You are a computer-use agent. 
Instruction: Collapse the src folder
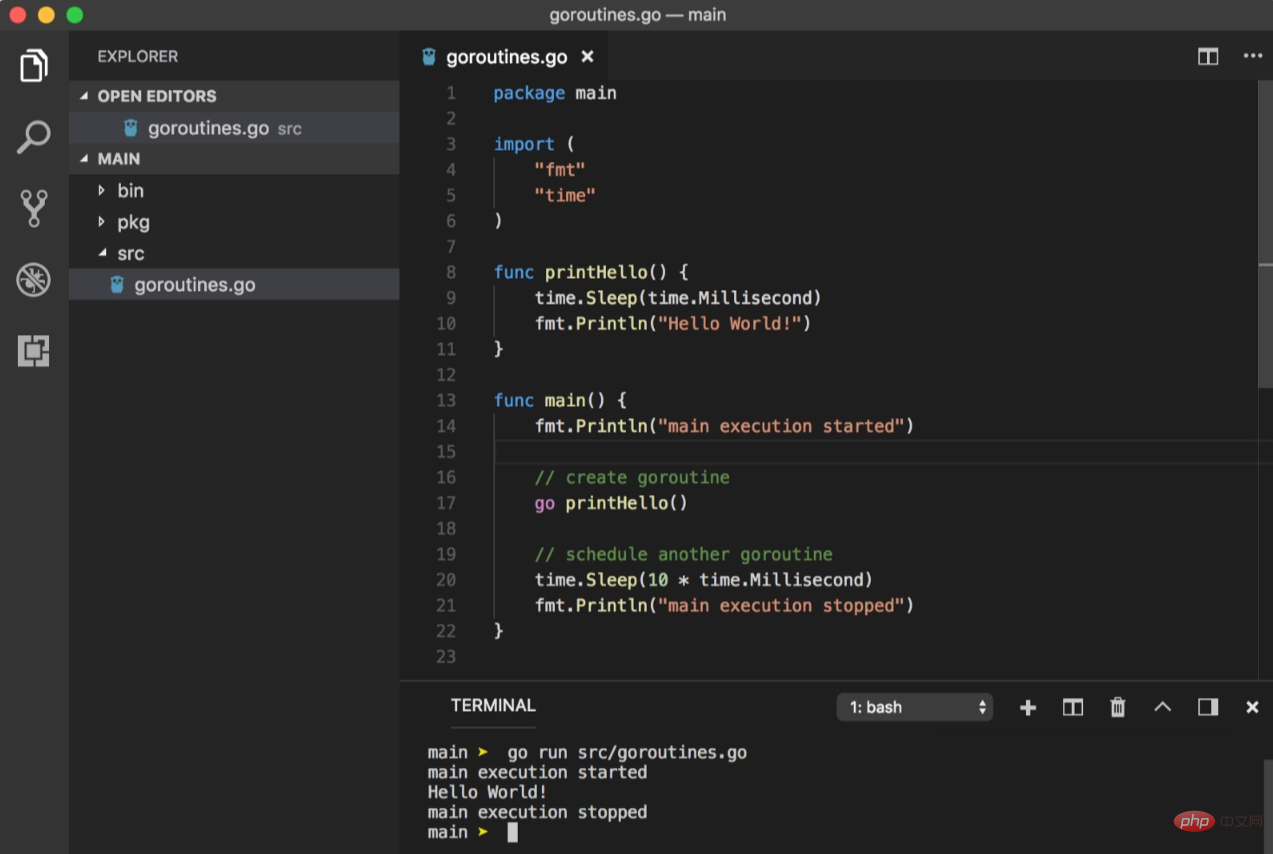click(x=130, y=254)
